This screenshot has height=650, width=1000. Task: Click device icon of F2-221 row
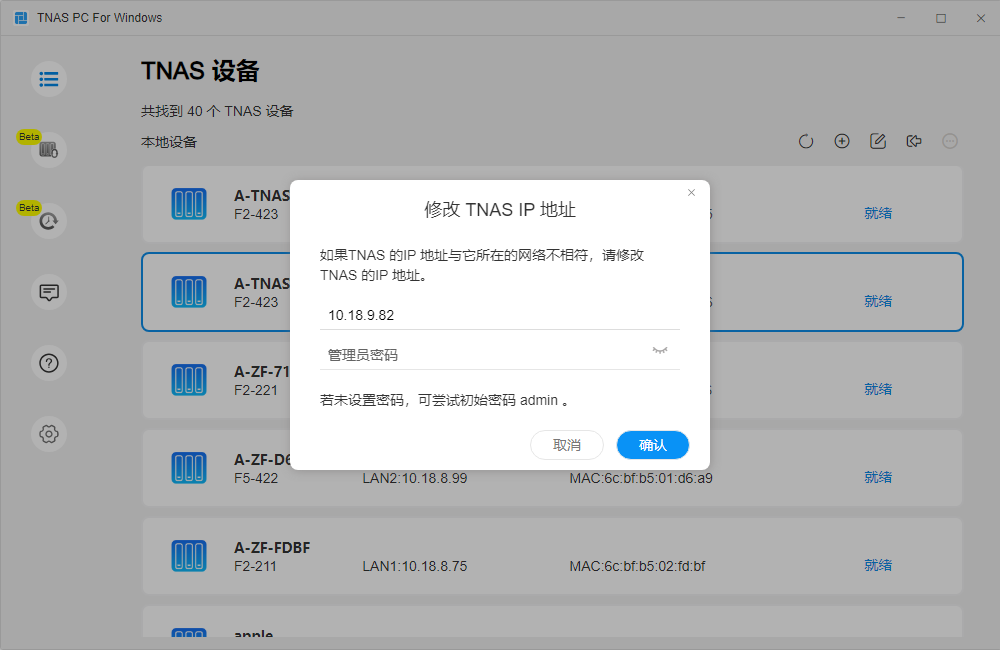[189, 380]
